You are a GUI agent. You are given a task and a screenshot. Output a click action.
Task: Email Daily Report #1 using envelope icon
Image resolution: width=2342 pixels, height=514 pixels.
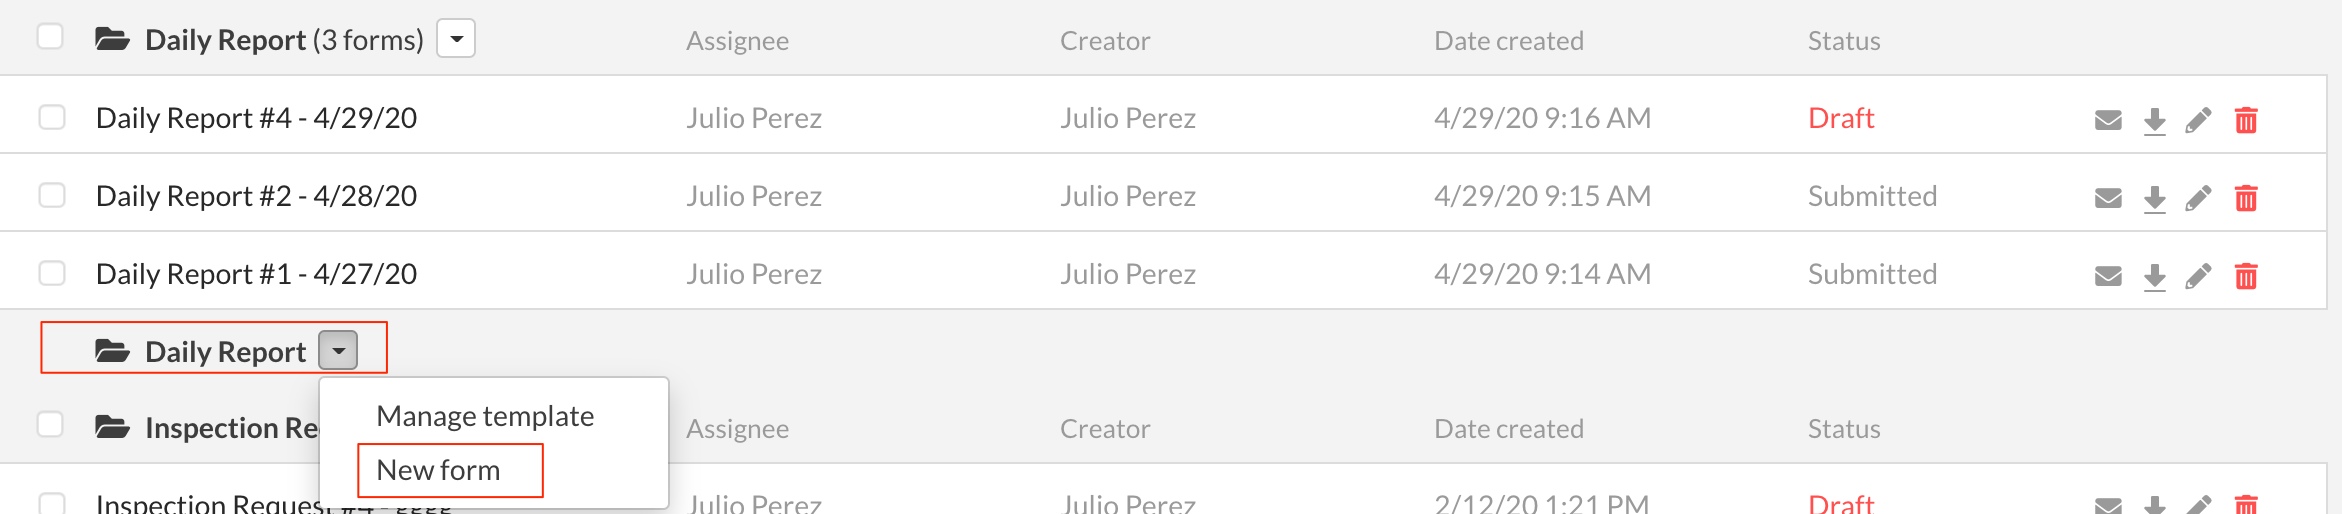click(x=2108, y=276)
